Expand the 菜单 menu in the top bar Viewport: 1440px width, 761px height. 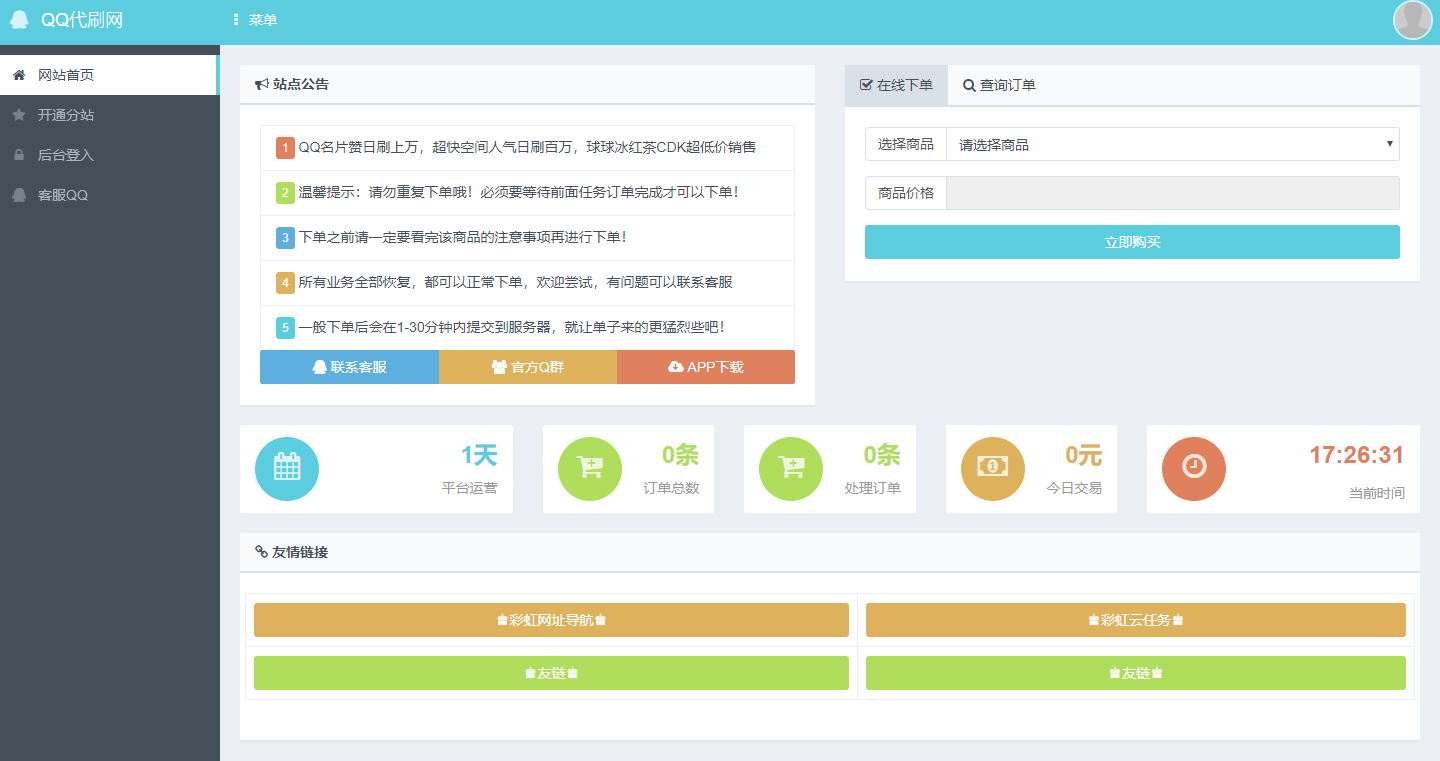point(254,19)
